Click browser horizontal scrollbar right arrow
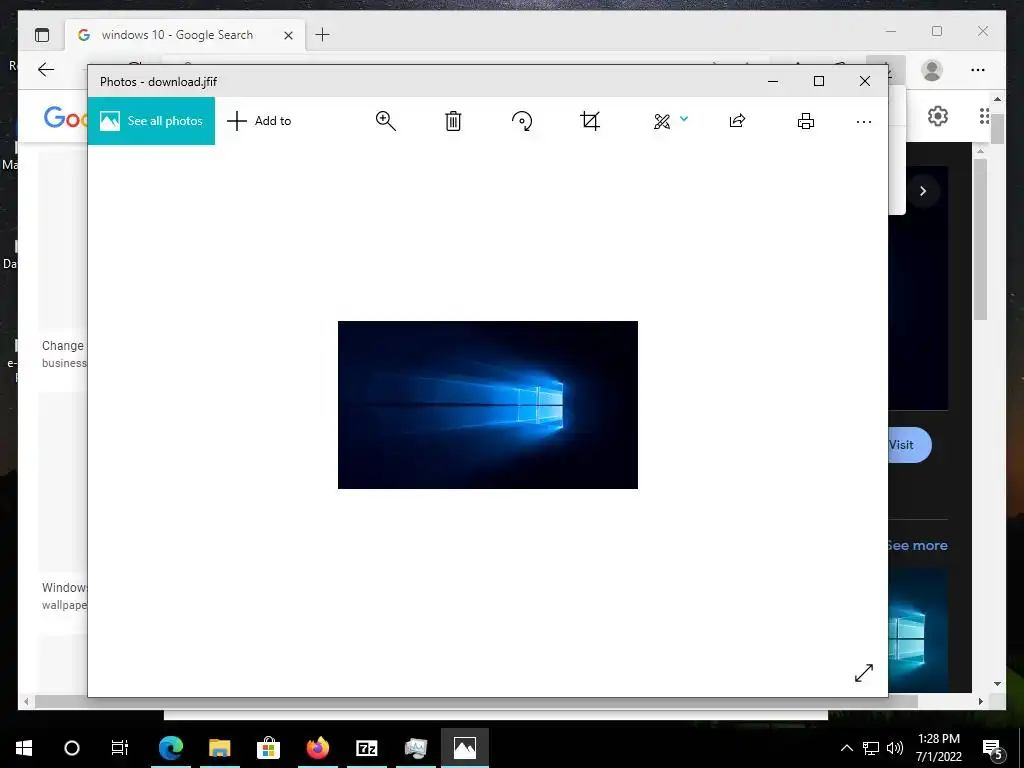The image size is (1024, 768). [x=980, y=701]
